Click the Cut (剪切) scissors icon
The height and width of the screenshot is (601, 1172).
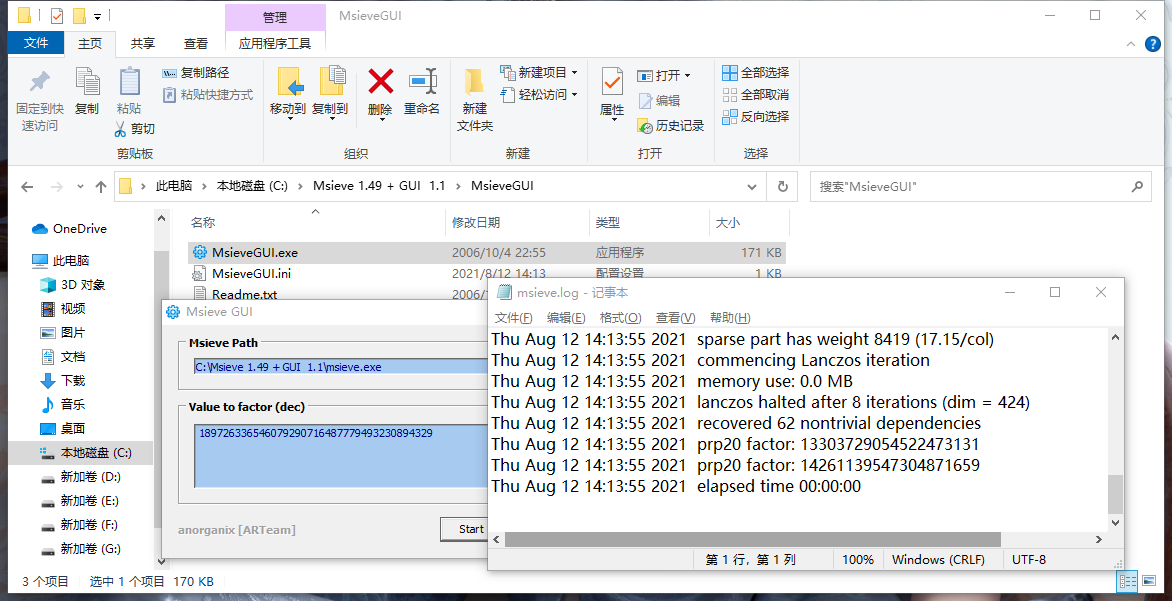pos(120,129)
